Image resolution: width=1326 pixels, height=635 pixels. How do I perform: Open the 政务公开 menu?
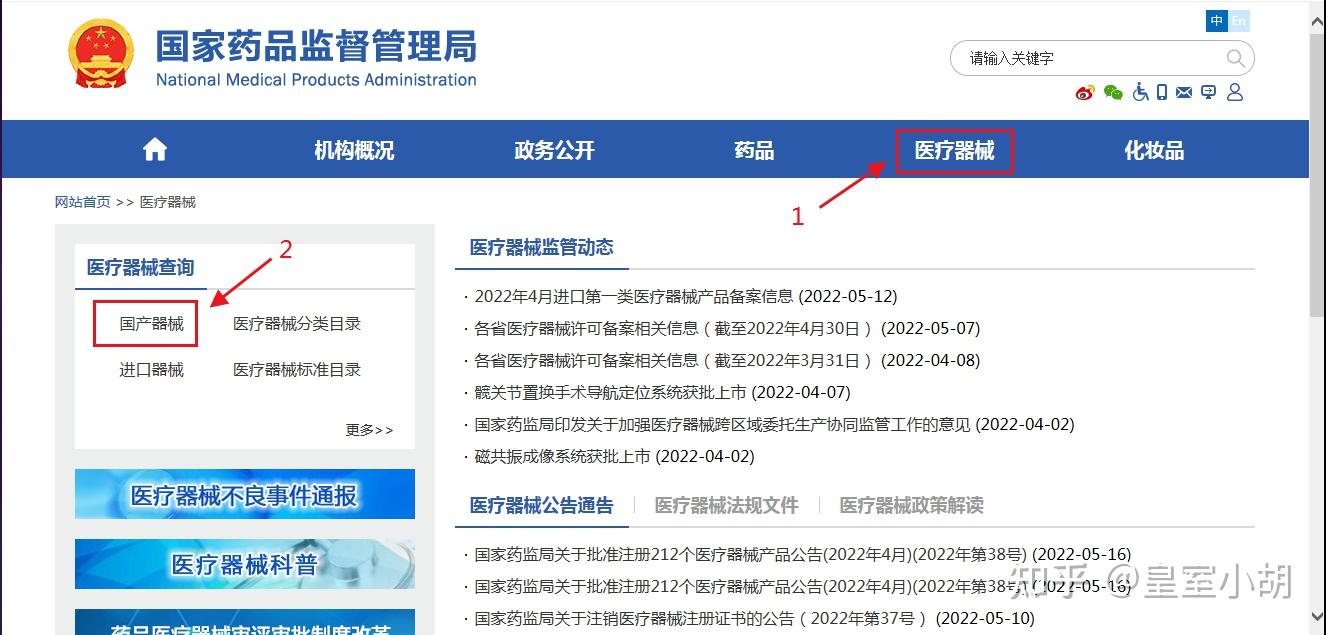point(555,150)
